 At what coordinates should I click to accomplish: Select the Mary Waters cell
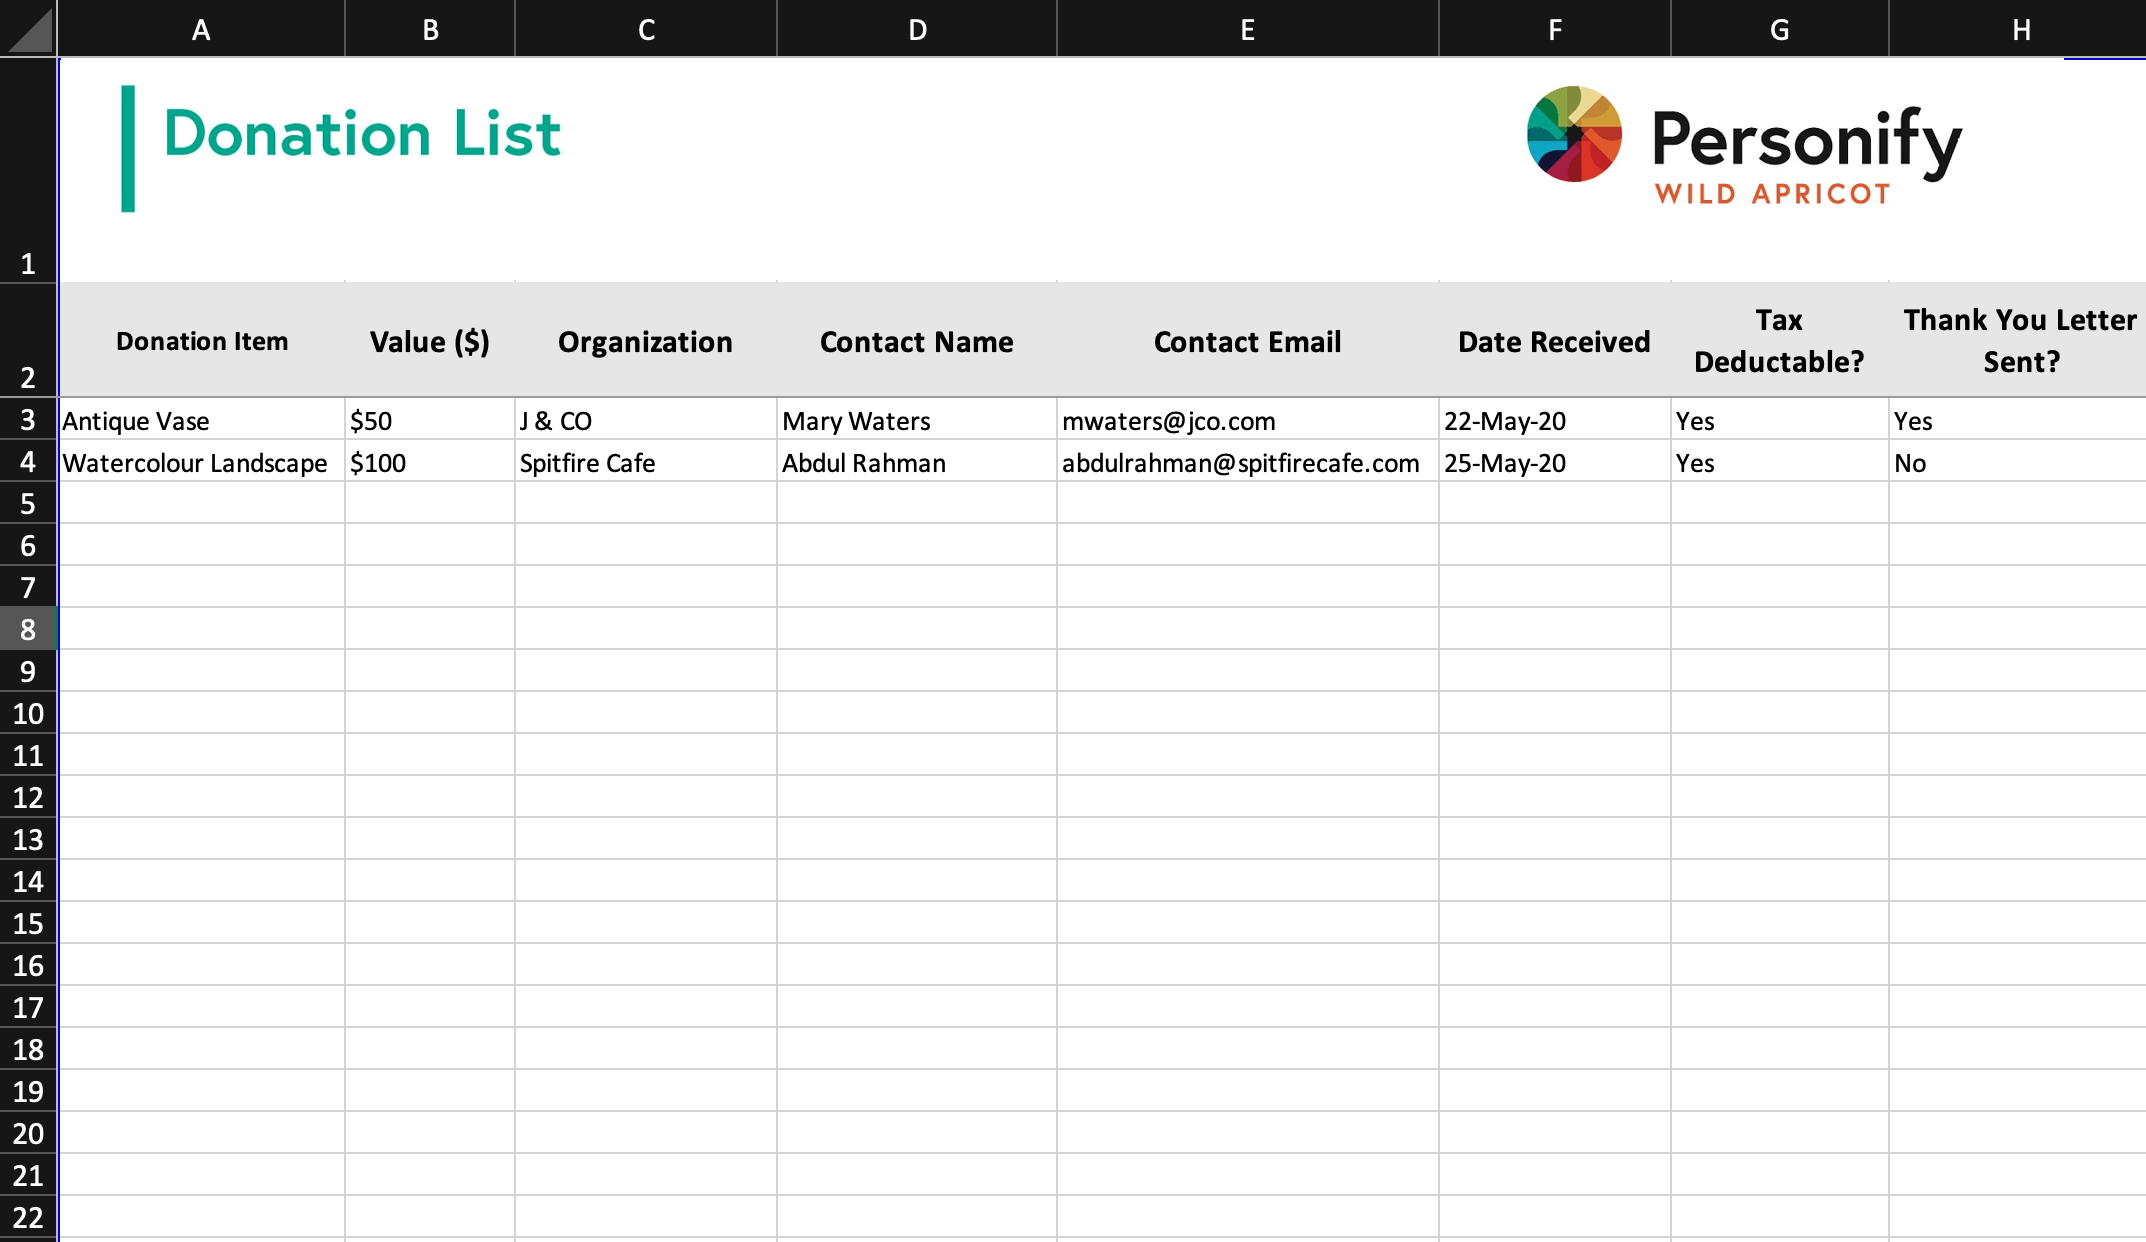(x=917, y=420)
